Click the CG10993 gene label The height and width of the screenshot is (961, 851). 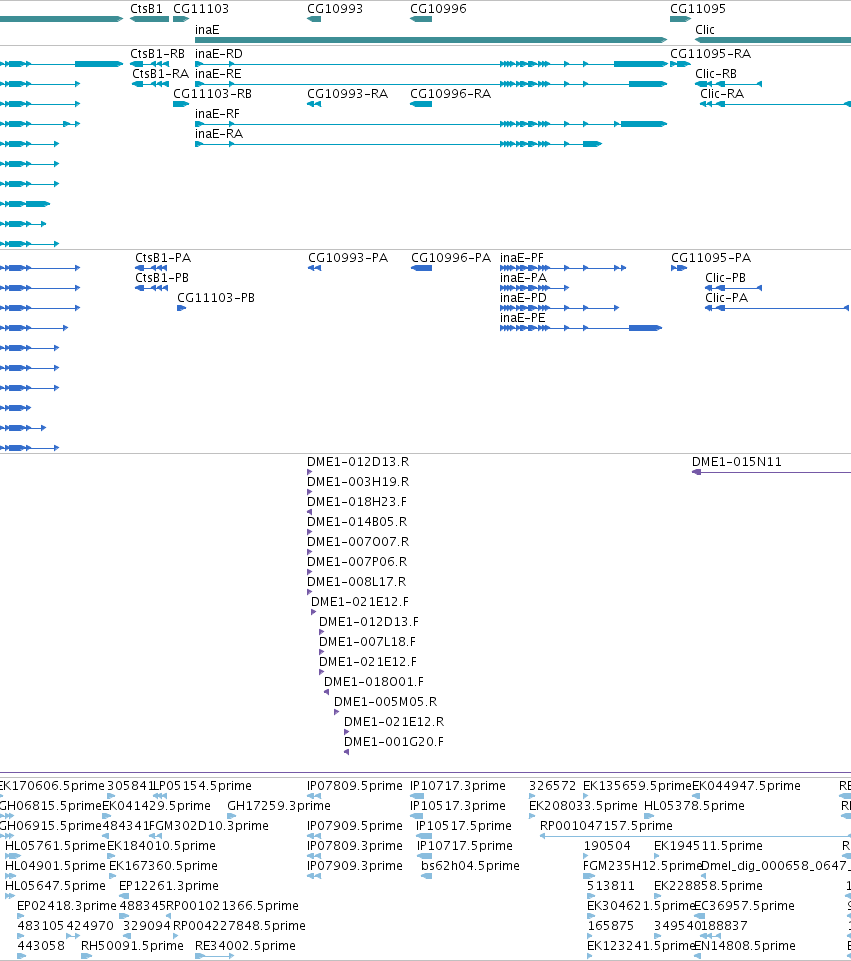(335, 9)
